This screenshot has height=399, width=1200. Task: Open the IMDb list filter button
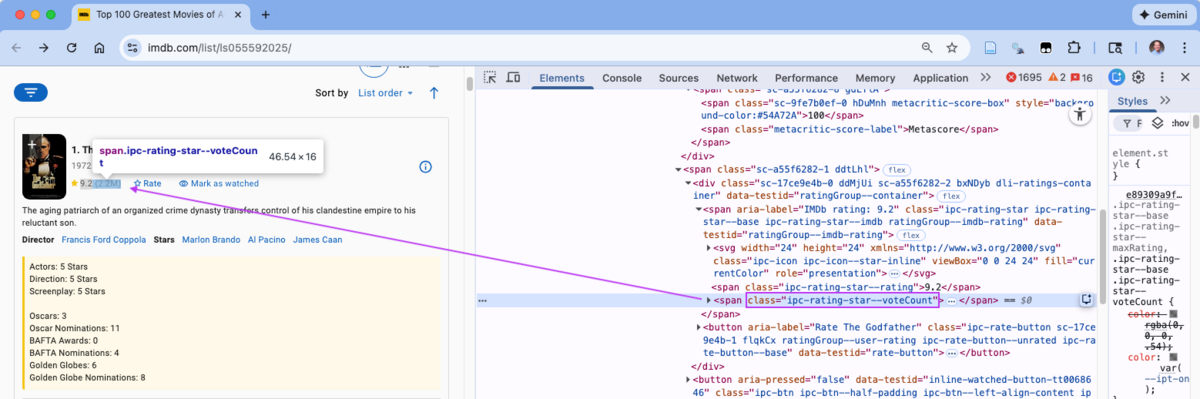pos(31,93)
